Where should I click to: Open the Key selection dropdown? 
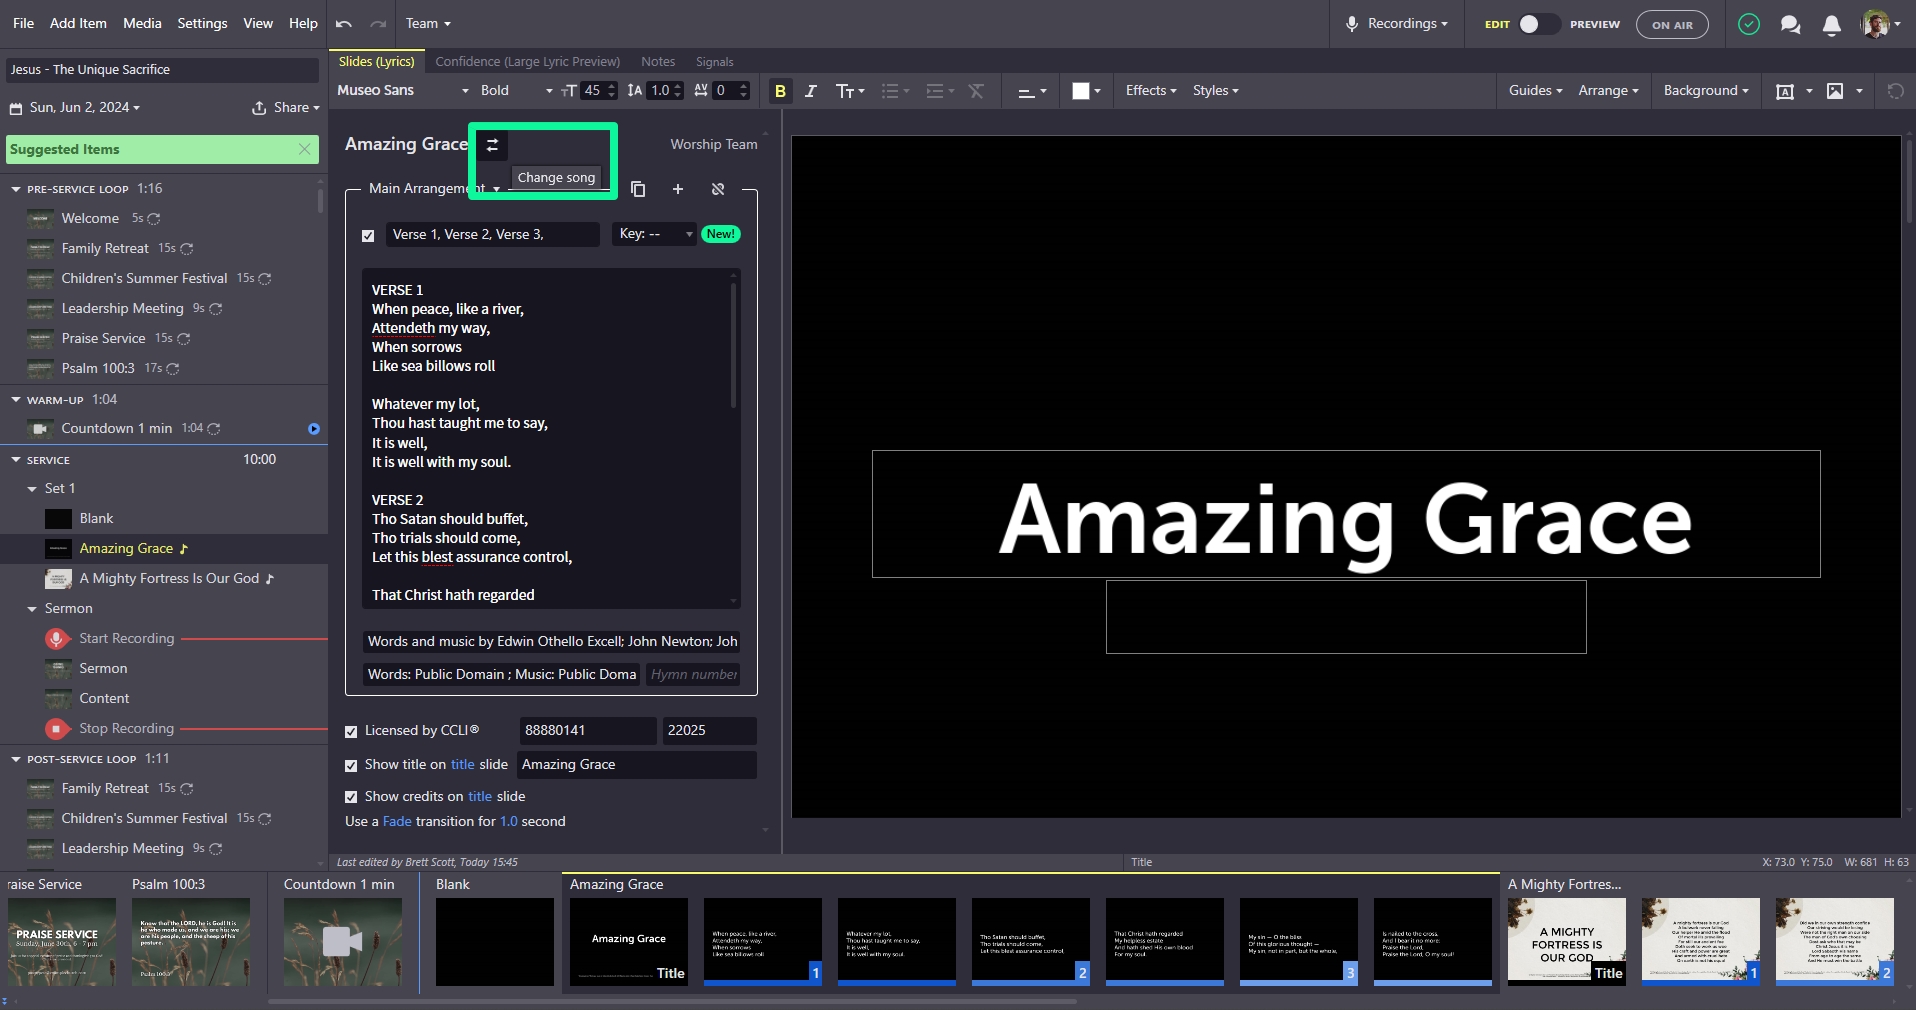click(x=655, y=234)
